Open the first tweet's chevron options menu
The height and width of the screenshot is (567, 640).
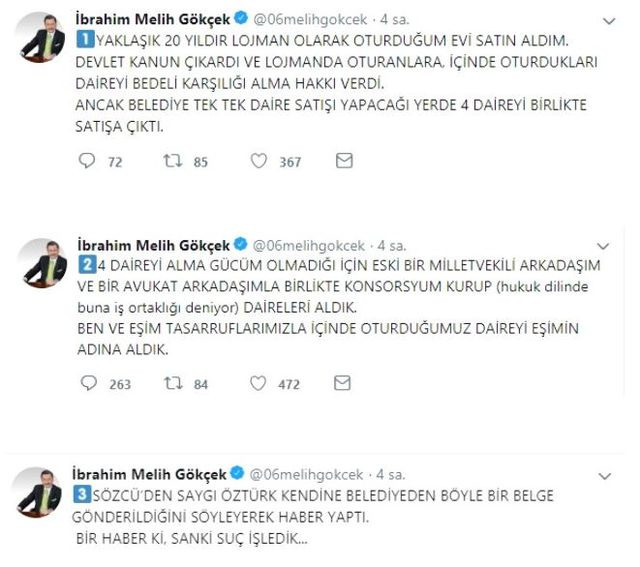coord(609,20)
